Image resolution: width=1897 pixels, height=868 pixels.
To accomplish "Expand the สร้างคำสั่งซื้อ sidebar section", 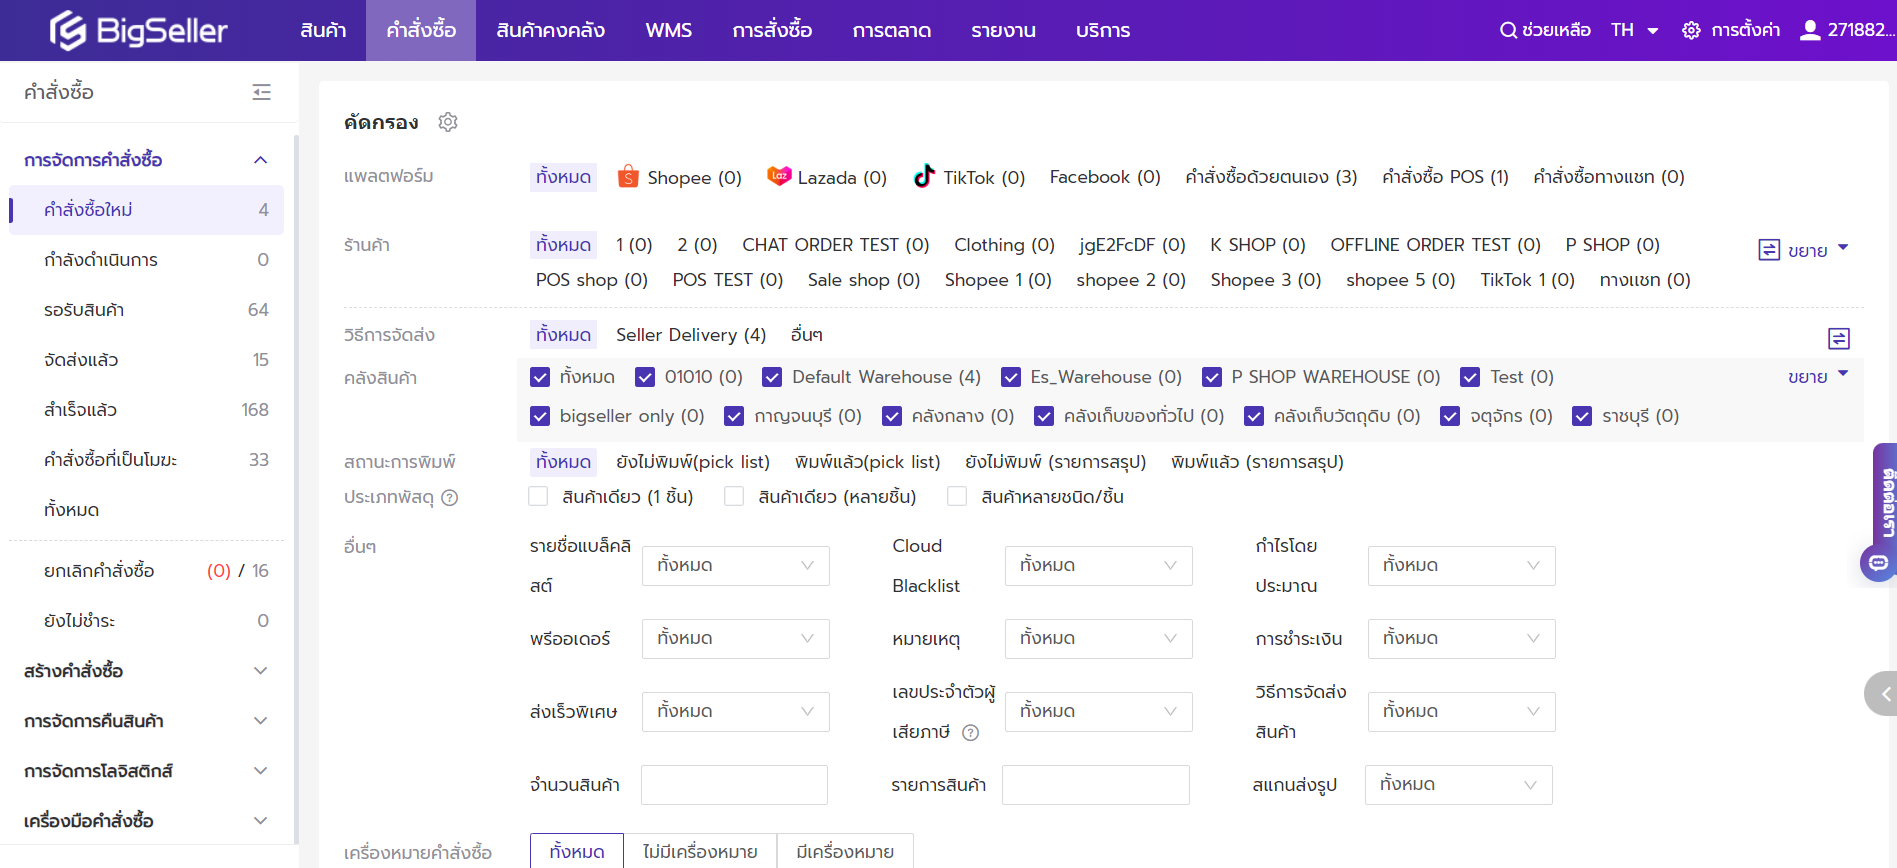I will coord(146,671).
